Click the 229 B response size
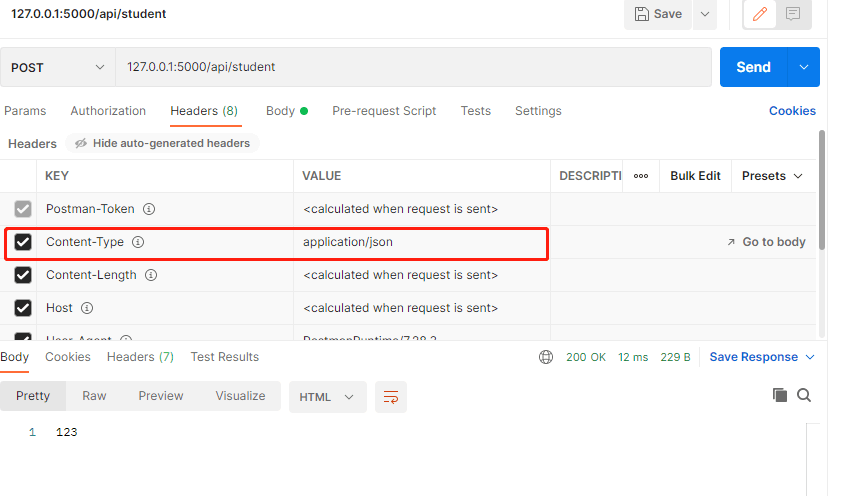841x496 pixels. click(x=675, y=357)
